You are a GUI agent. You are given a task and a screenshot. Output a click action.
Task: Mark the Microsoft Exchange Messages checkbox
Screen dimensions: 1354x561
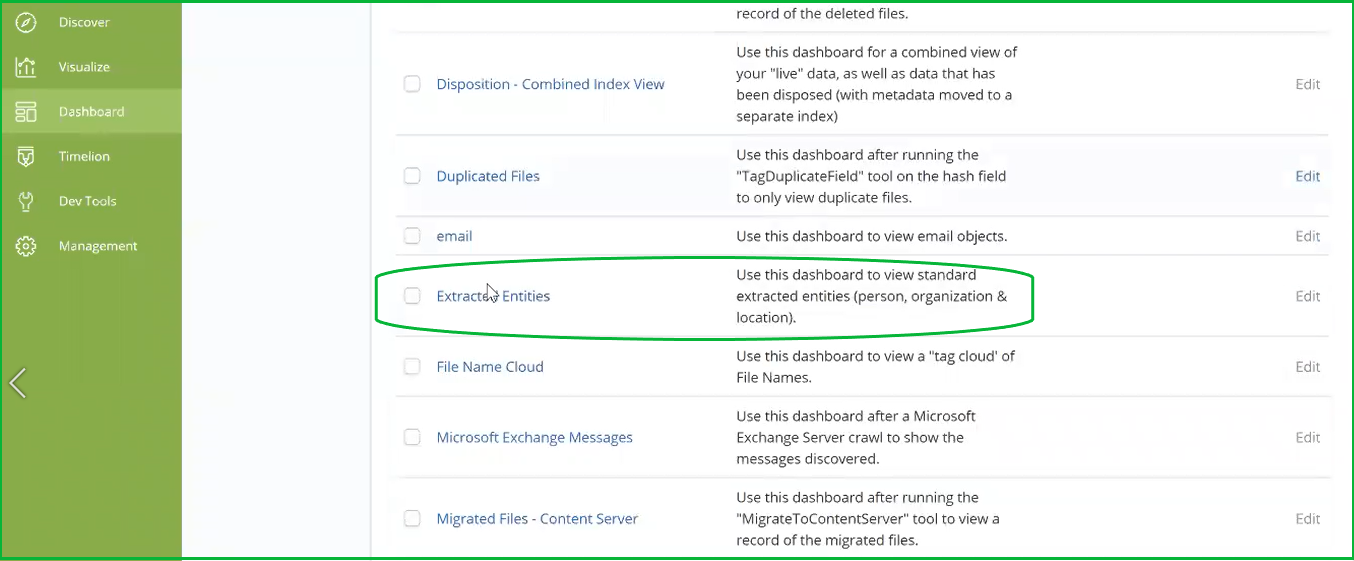click(412, 437)
